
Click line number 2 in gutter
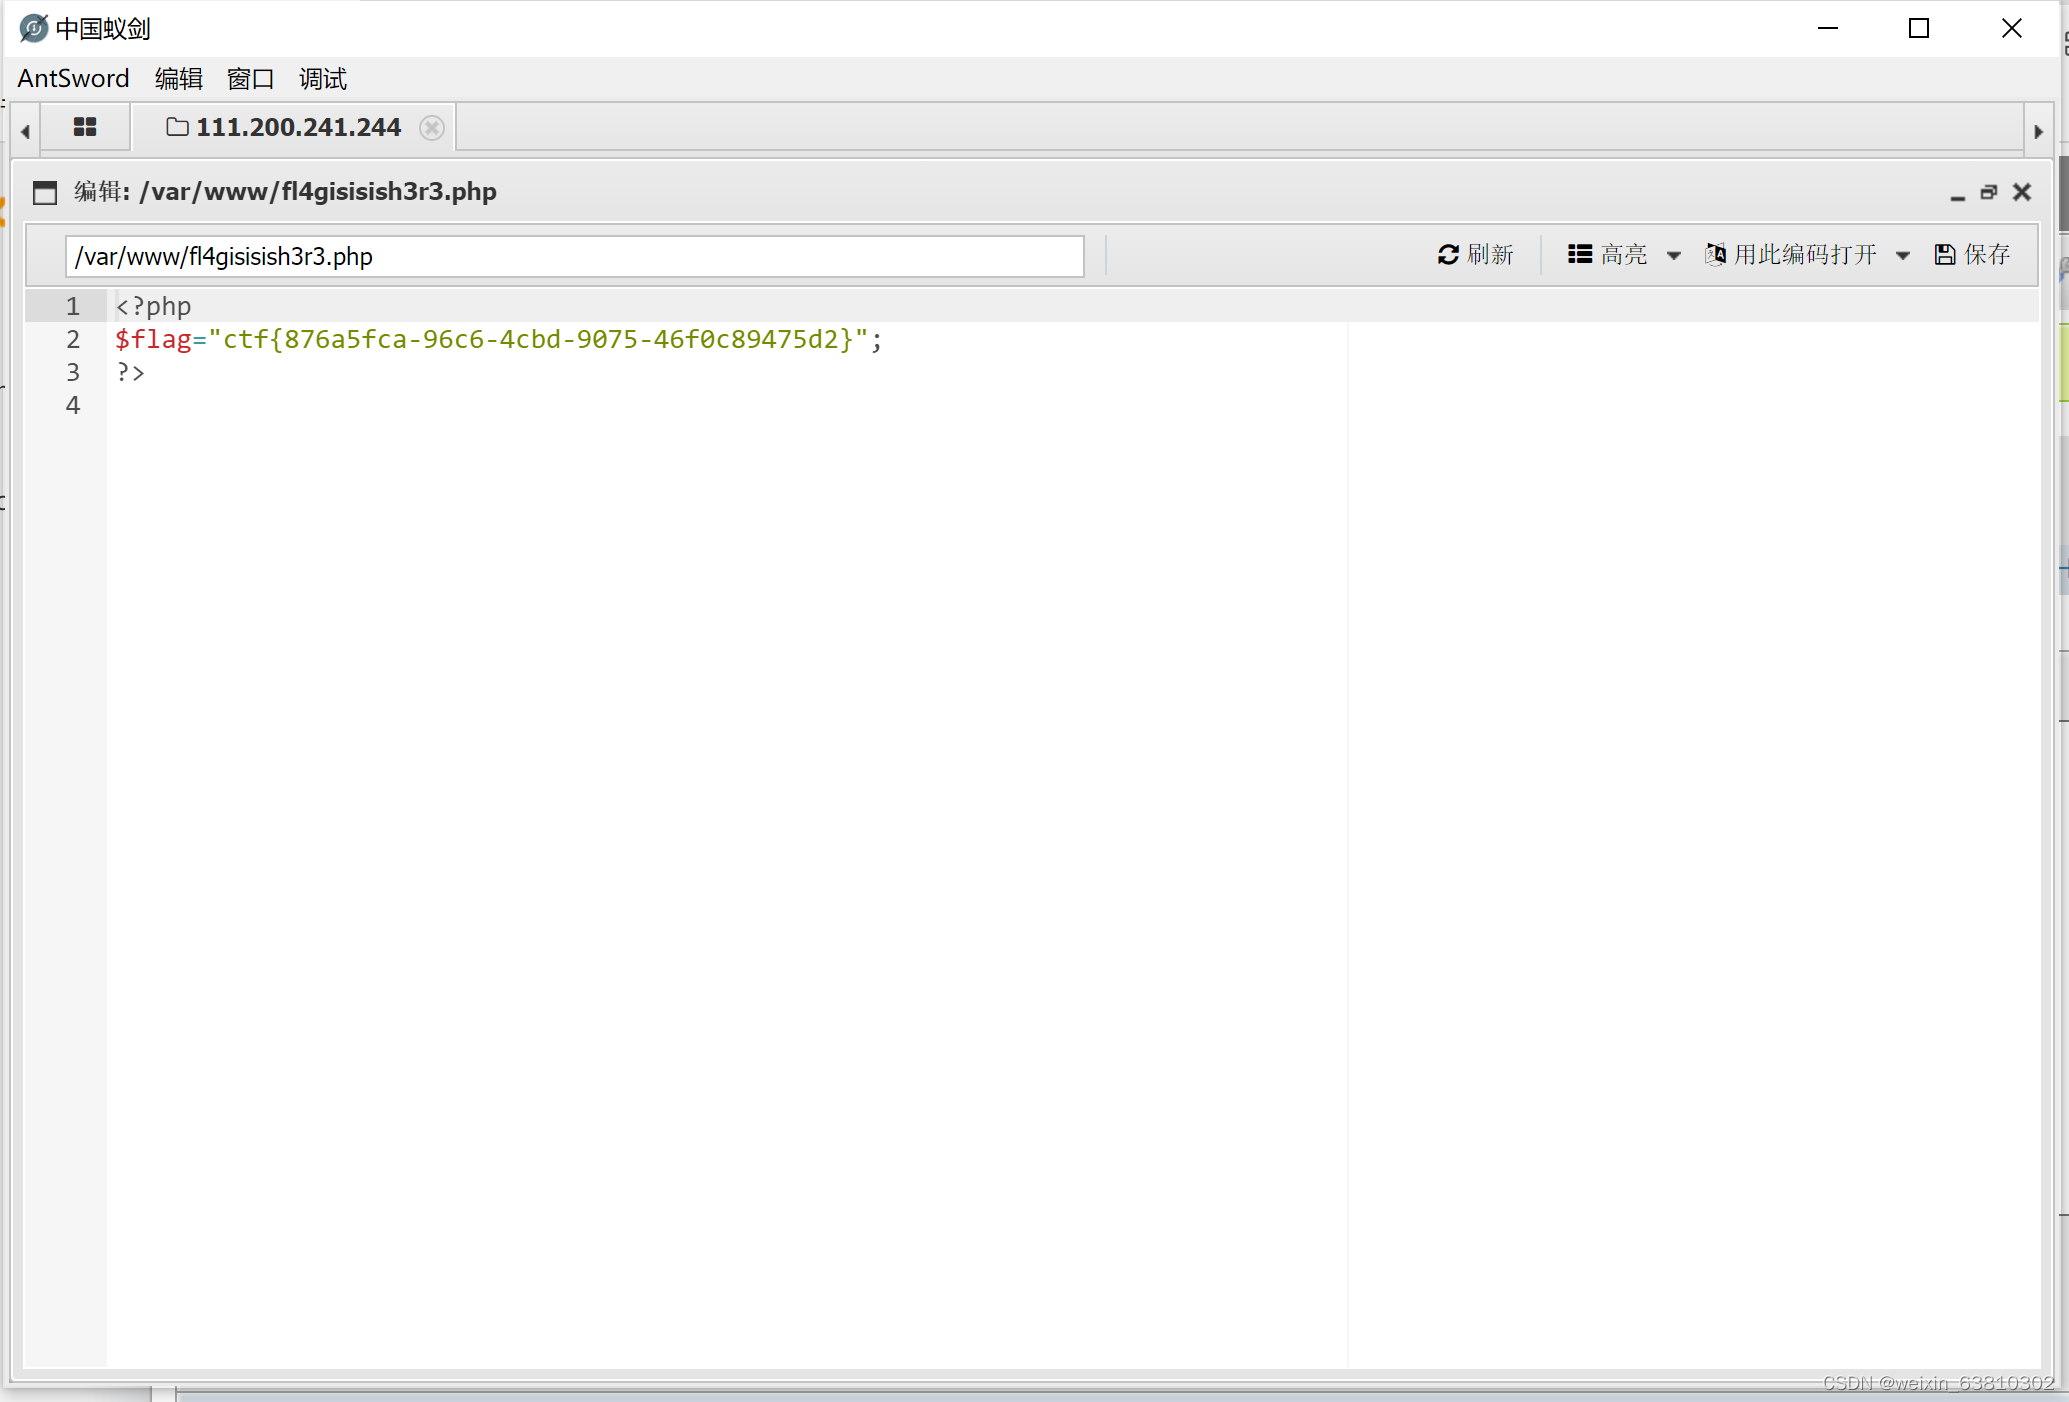pos(72,340)
